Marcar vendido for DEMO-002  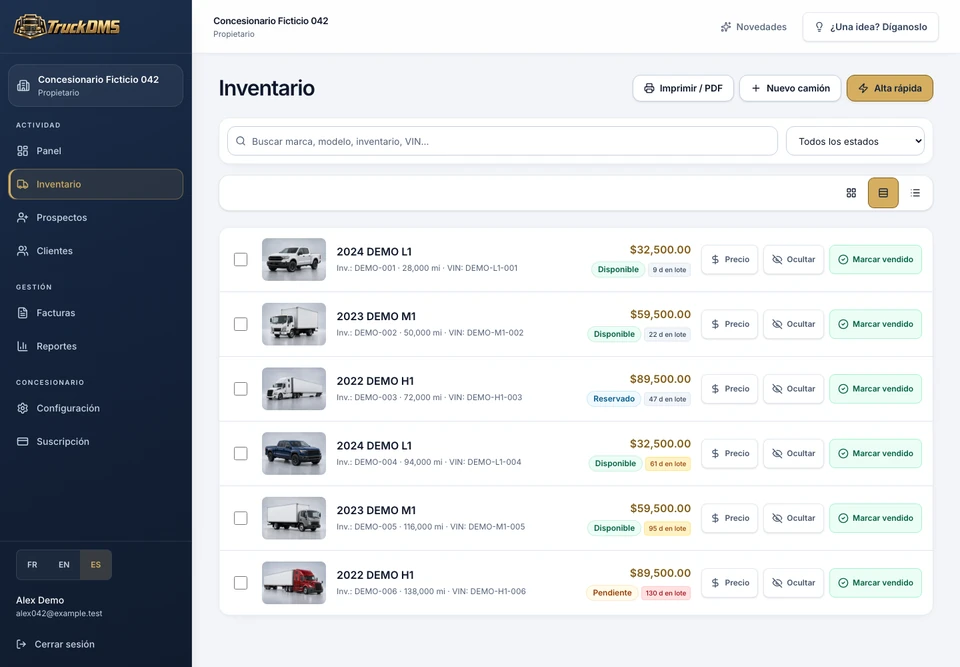tap(876, 324)
